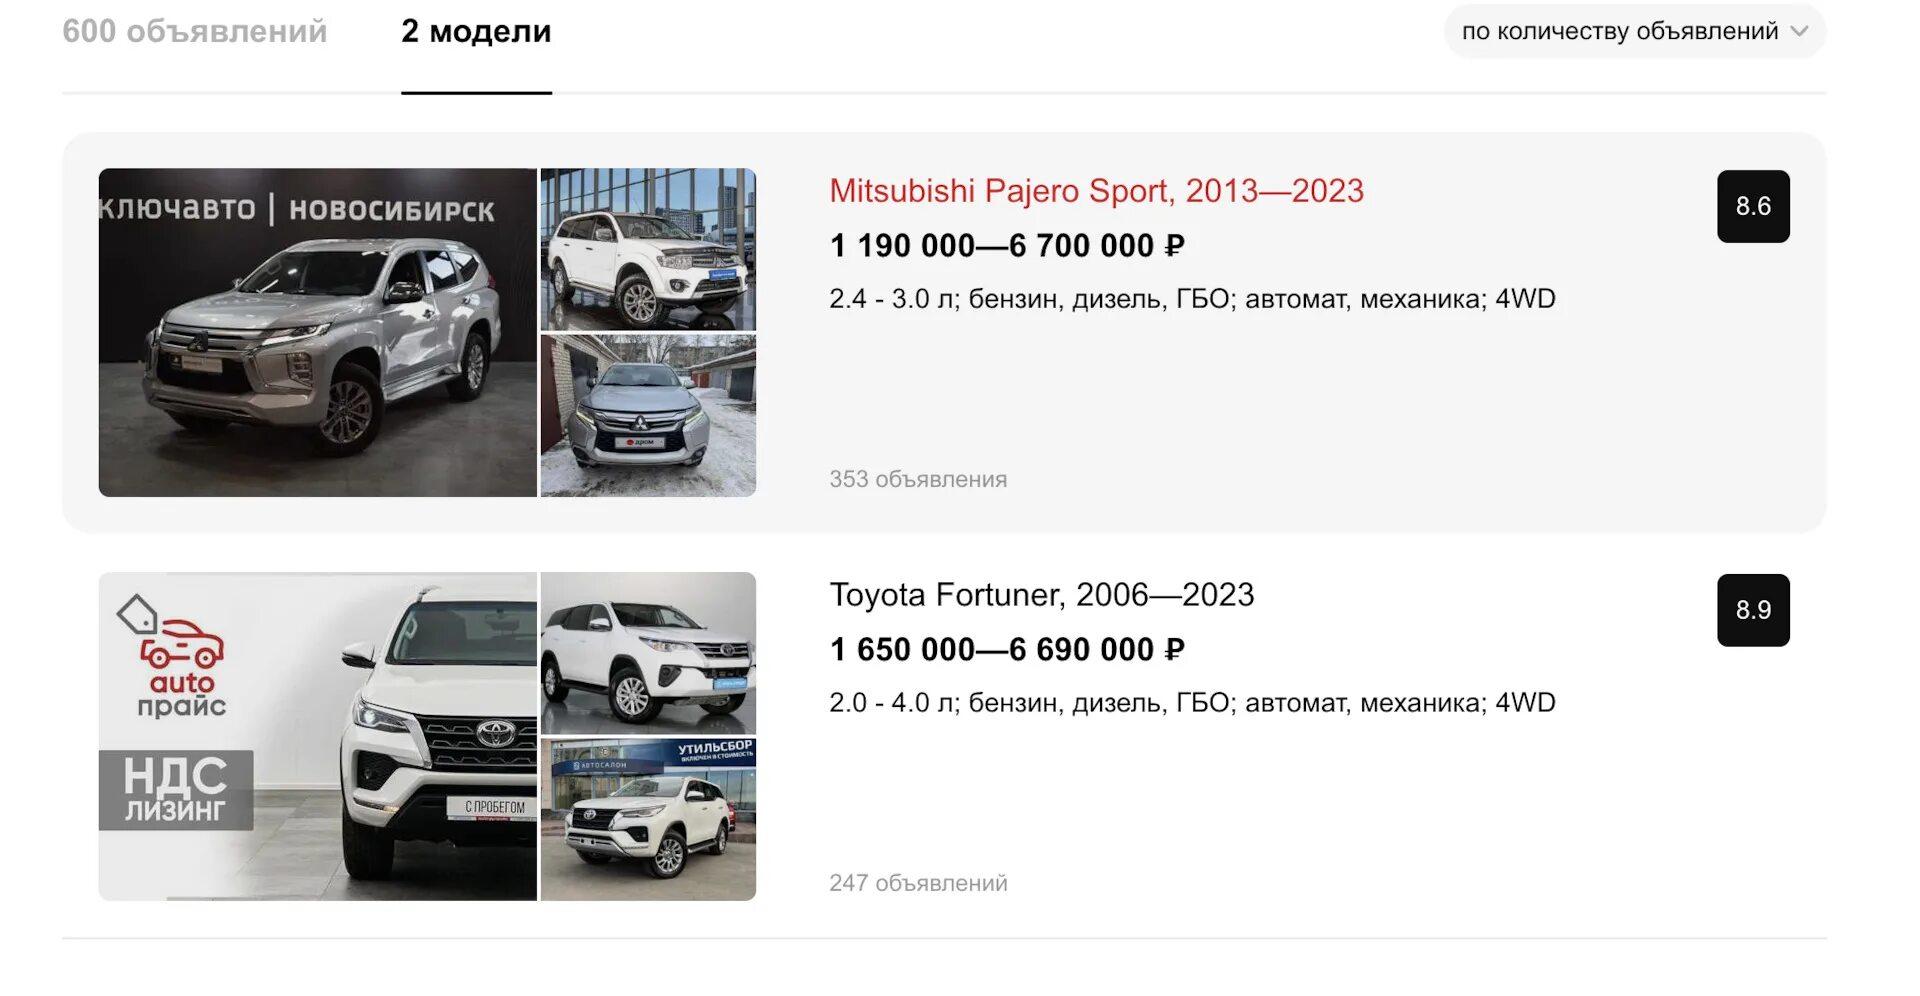Open the top-right white Fortuner thumbnail

coord(648,653)
